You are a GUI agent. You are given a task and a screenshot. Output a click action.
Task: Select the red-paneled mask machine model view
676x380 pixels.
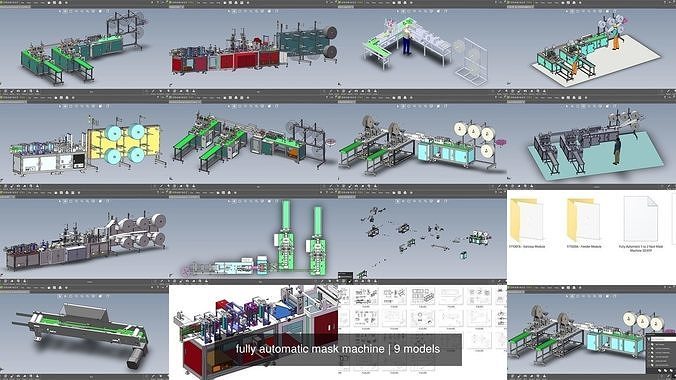pyautogui.click(x=254, y=49)
